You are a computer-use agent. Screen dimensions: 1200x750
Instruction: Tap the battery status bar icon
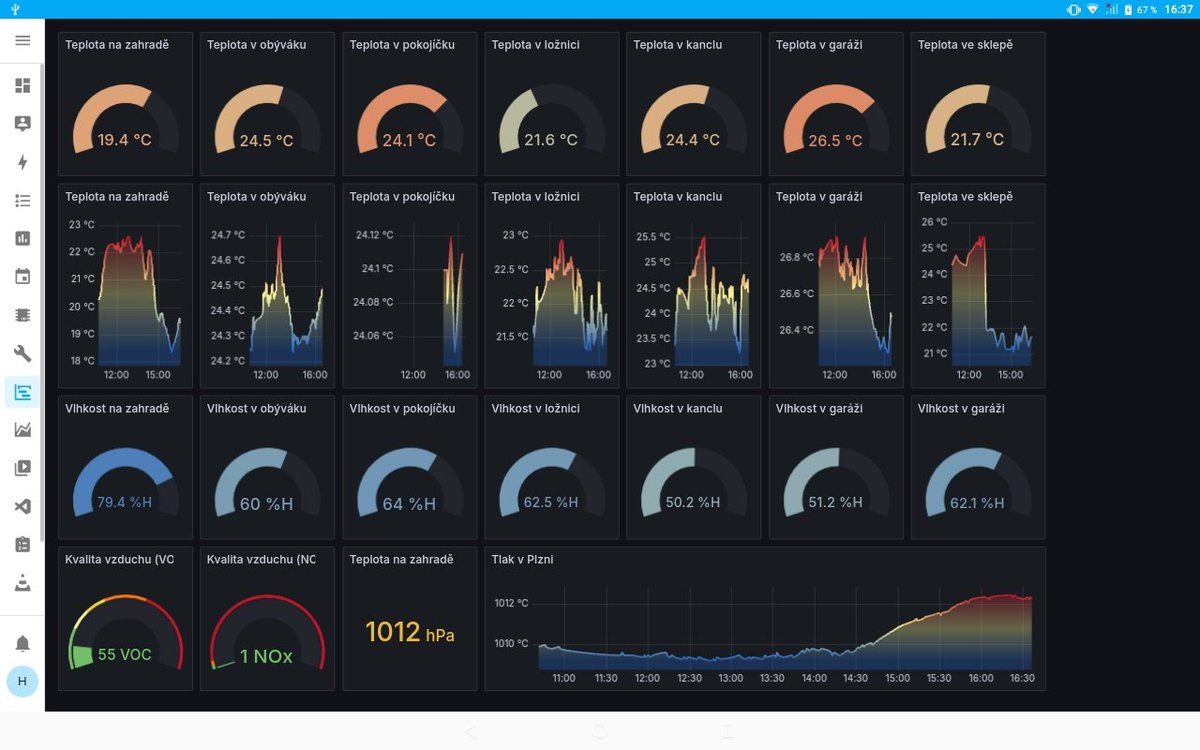(1128, 9)
